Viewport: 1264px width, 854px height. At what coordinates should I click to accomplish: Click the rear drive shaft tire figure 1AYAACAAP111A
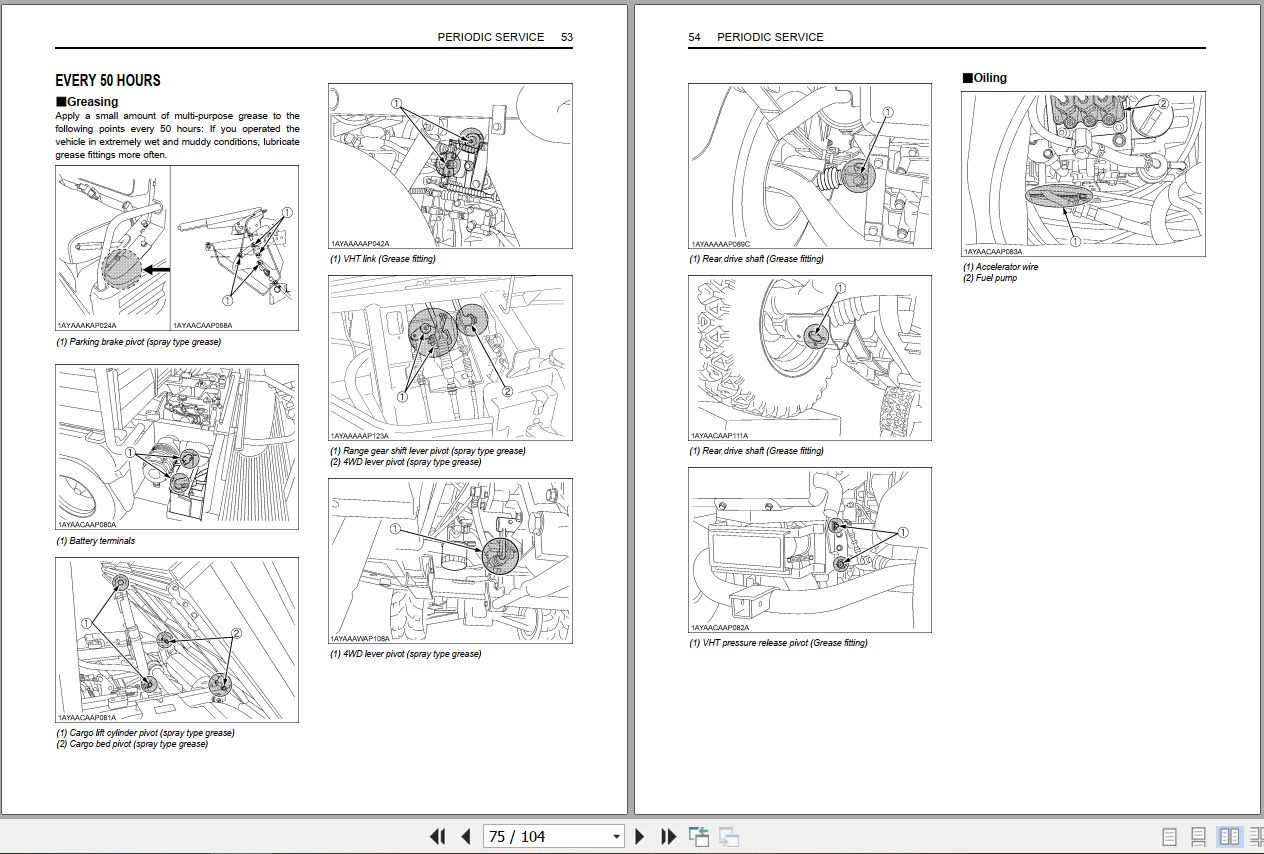(809, 358)
